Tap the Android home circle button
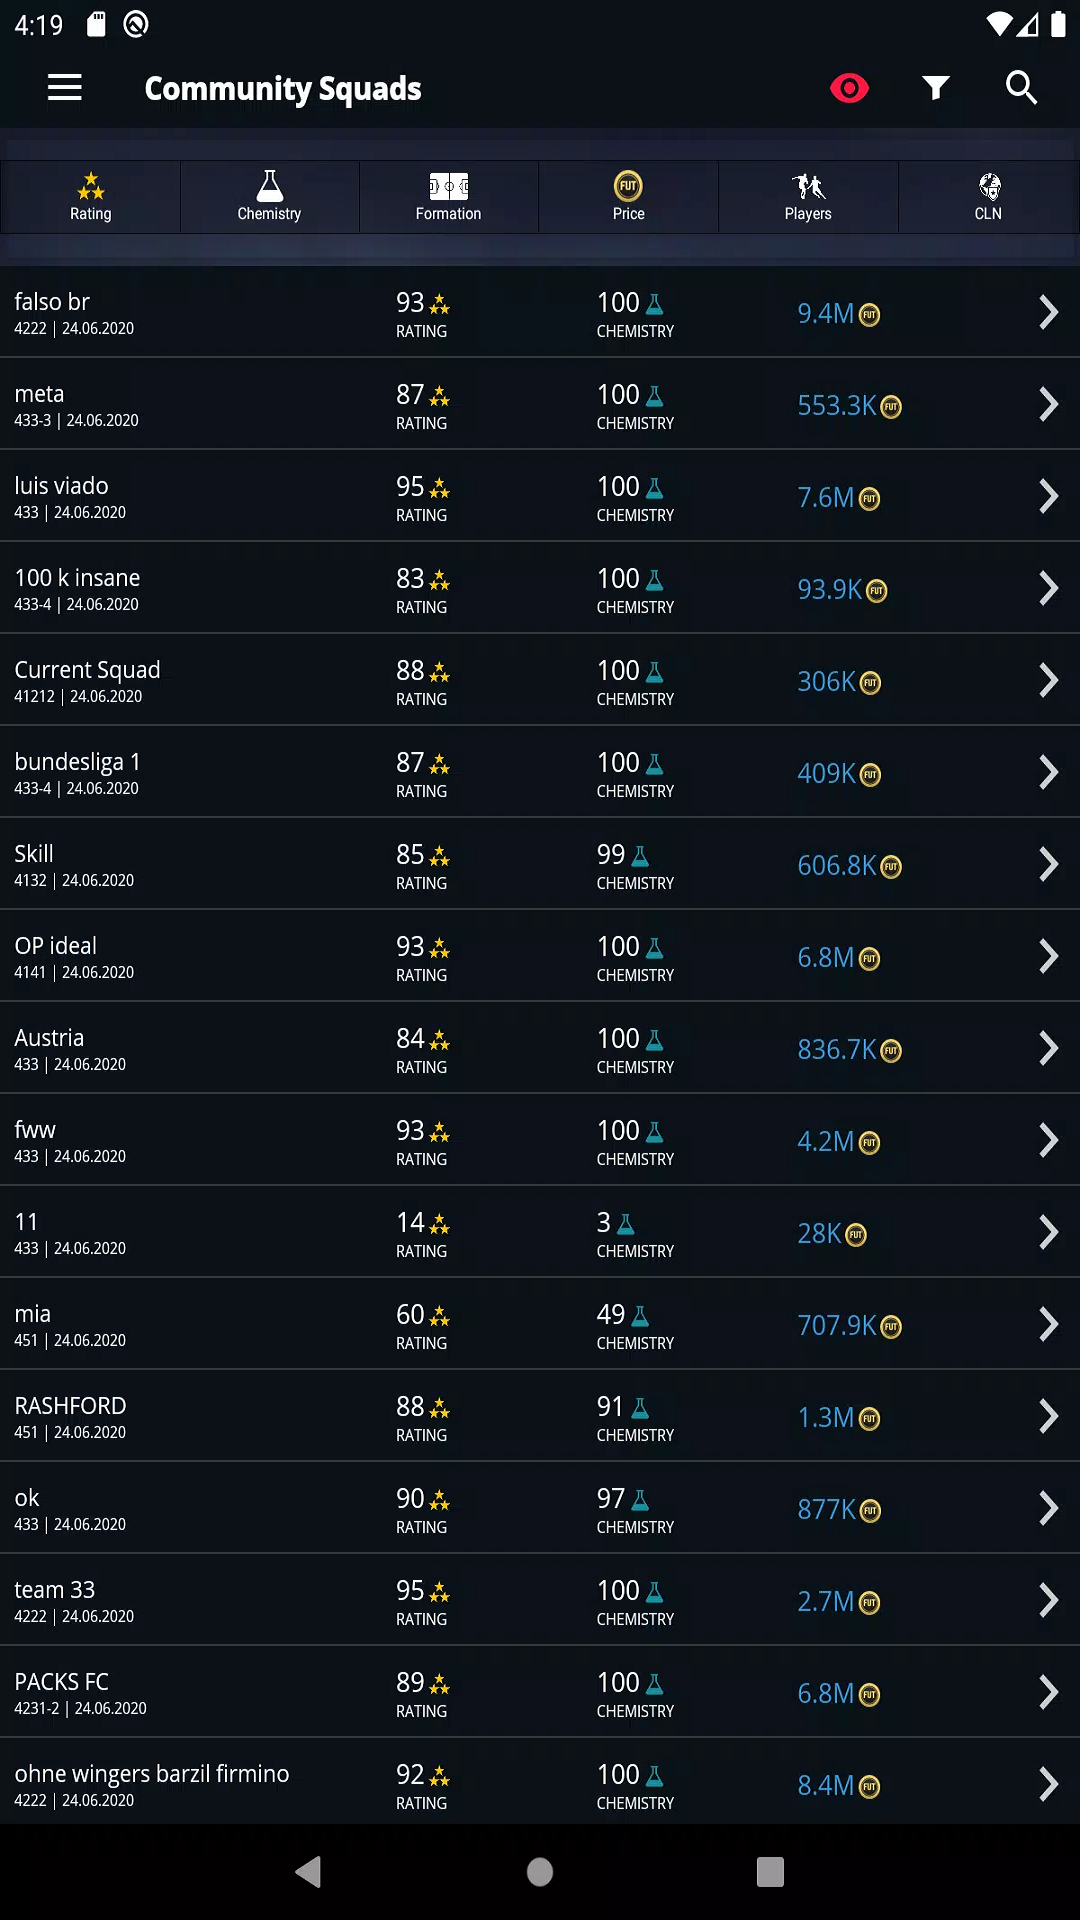1080x1920 pixels. (540, 1872)
